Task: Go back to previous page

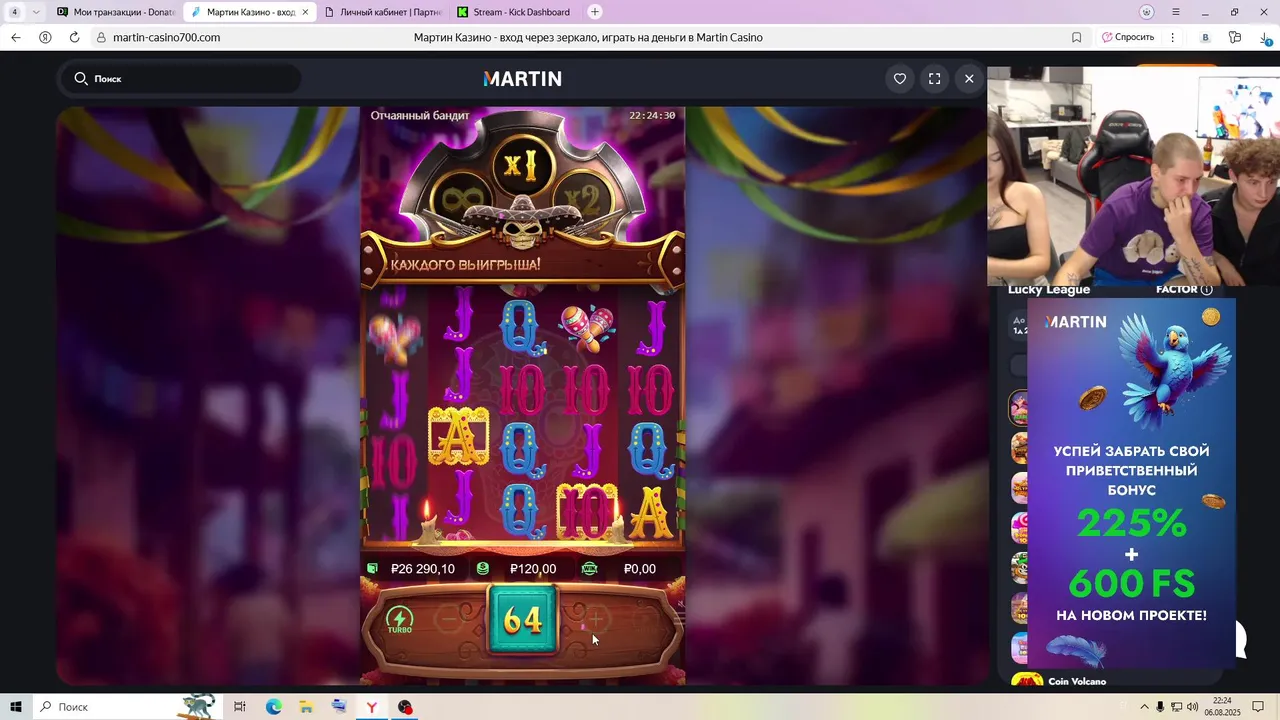Action: 15,37
